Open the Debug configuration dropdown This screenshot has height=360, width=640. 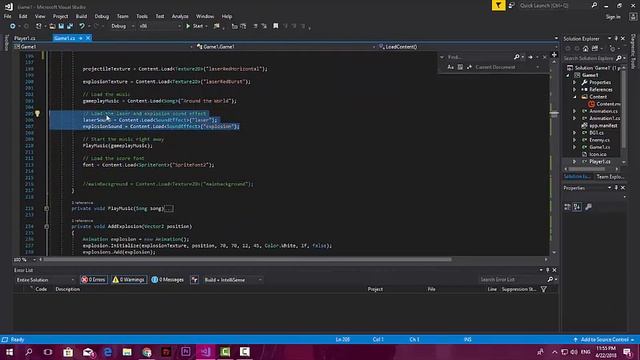(x=122, y=26)
